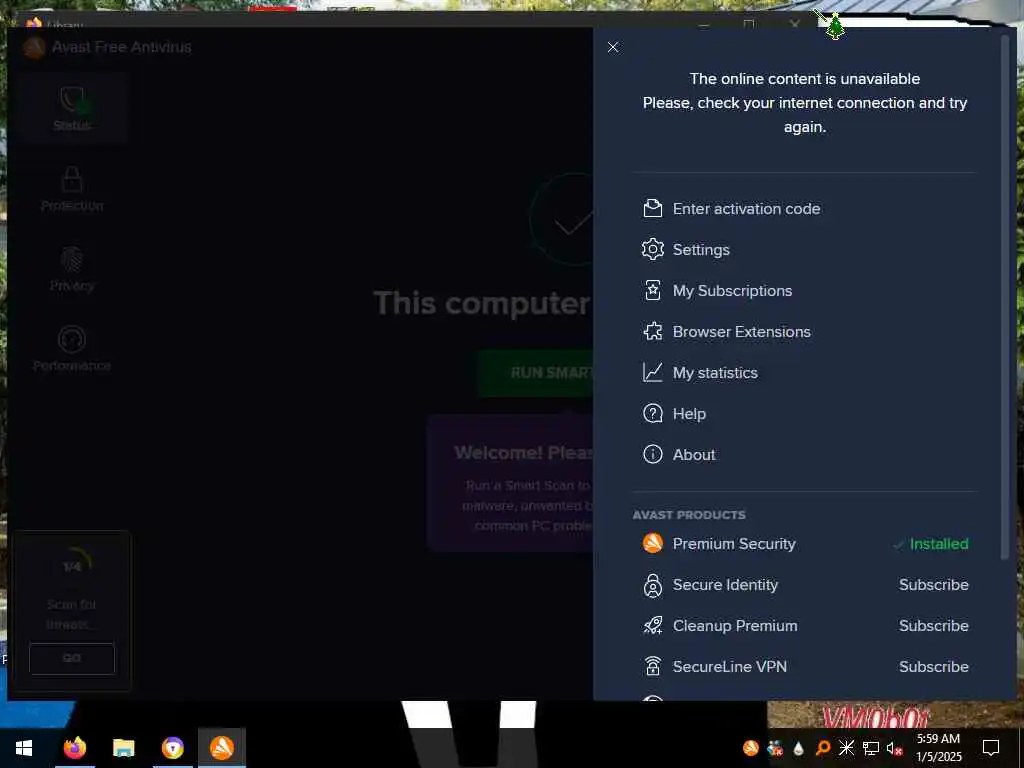Open the dimmed Protection lock icon
This screenshot has width=1024, height=768.
72,180
